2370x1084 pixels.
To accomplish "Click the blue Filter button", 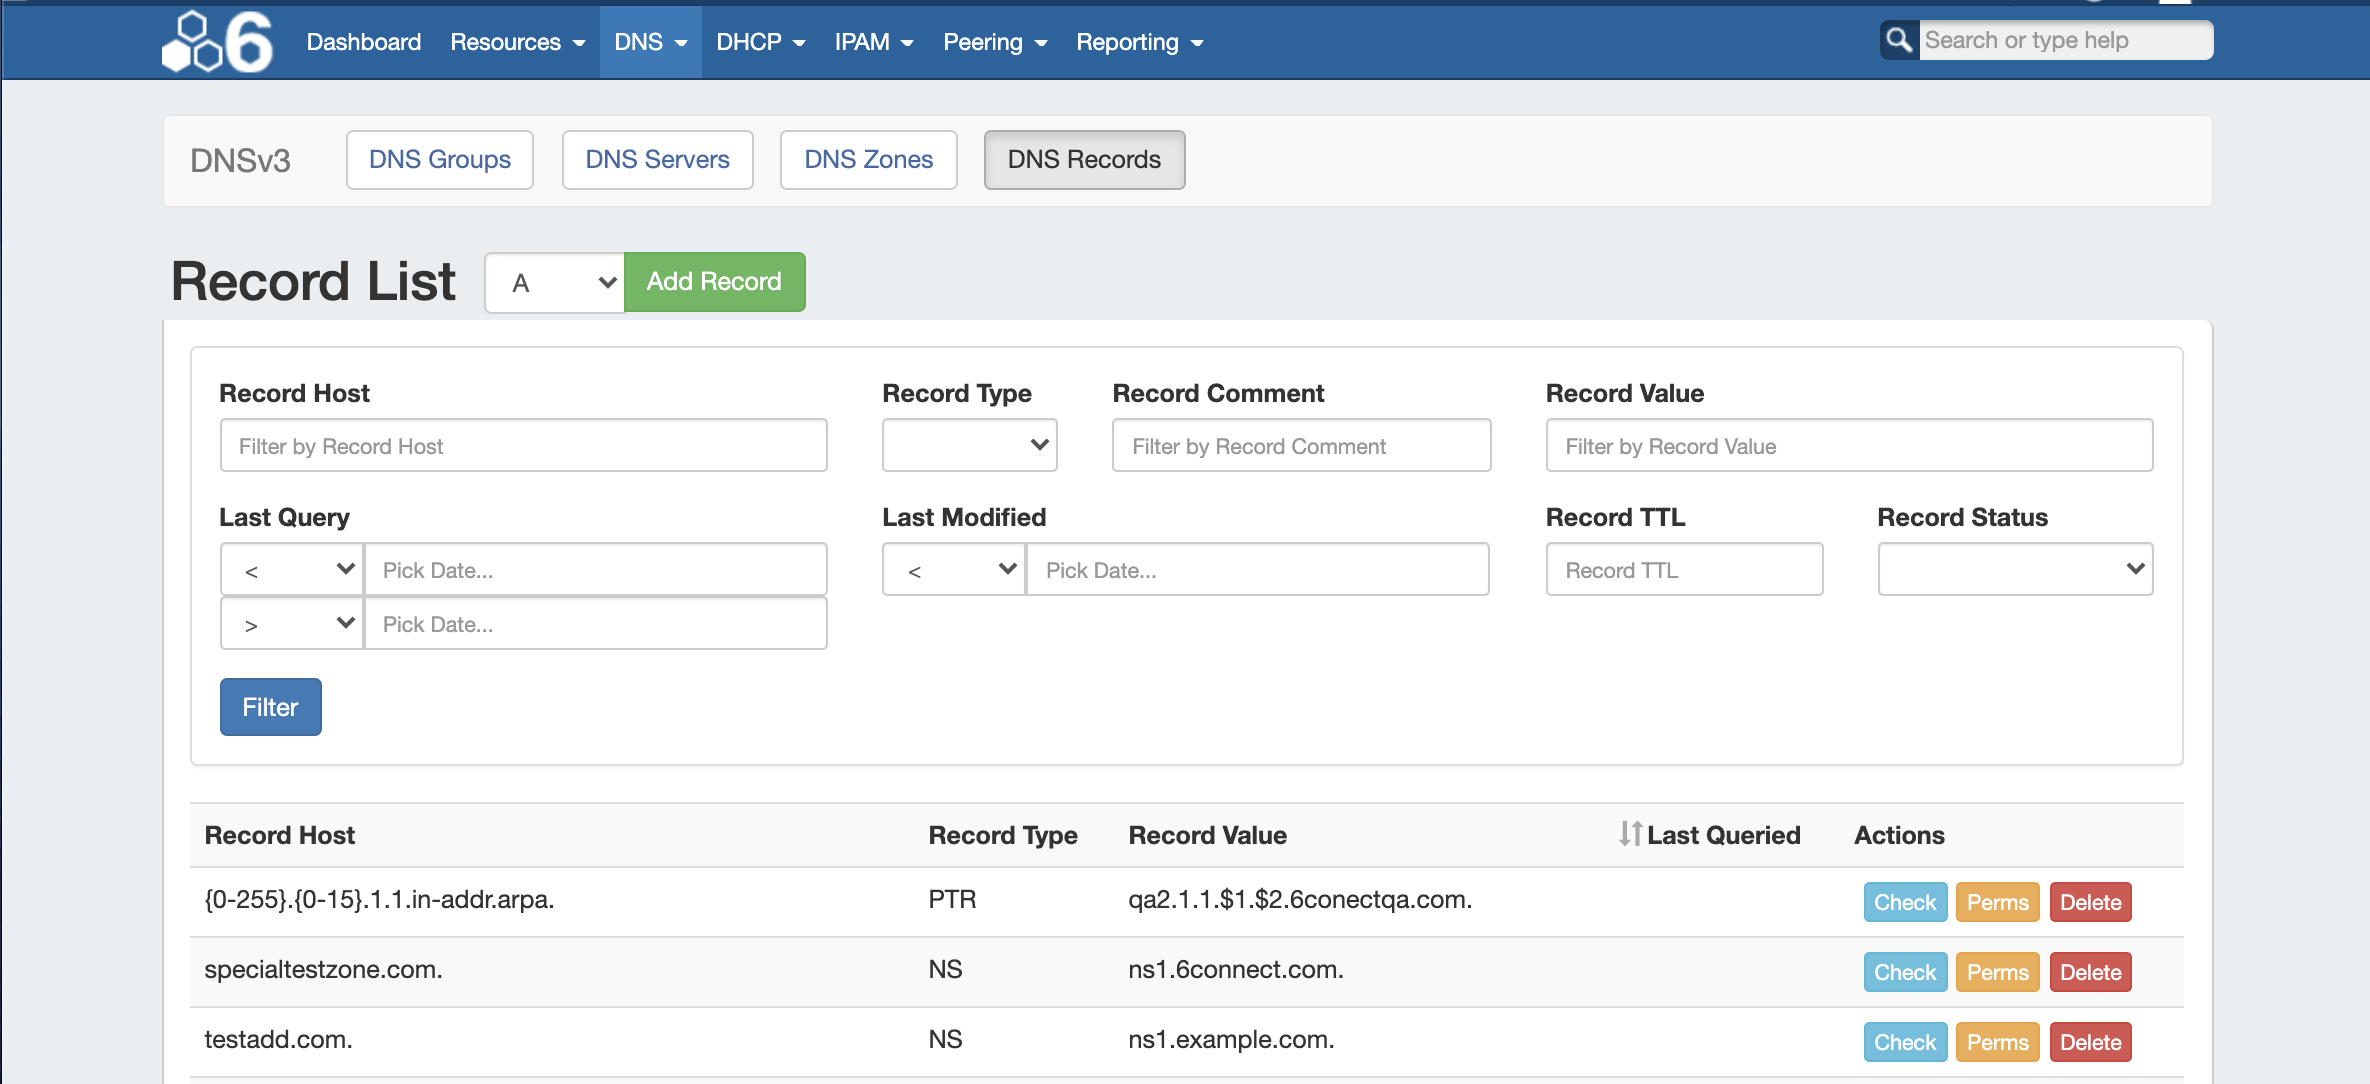I will pos(270,707).
